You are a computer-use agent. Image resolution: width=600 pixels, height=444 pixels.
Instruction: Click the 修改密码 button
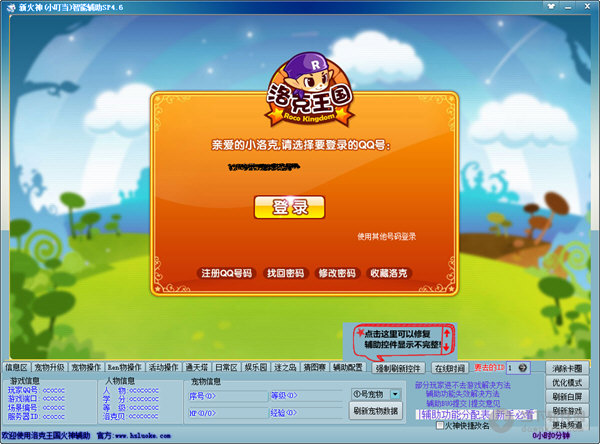coord(337,273)
